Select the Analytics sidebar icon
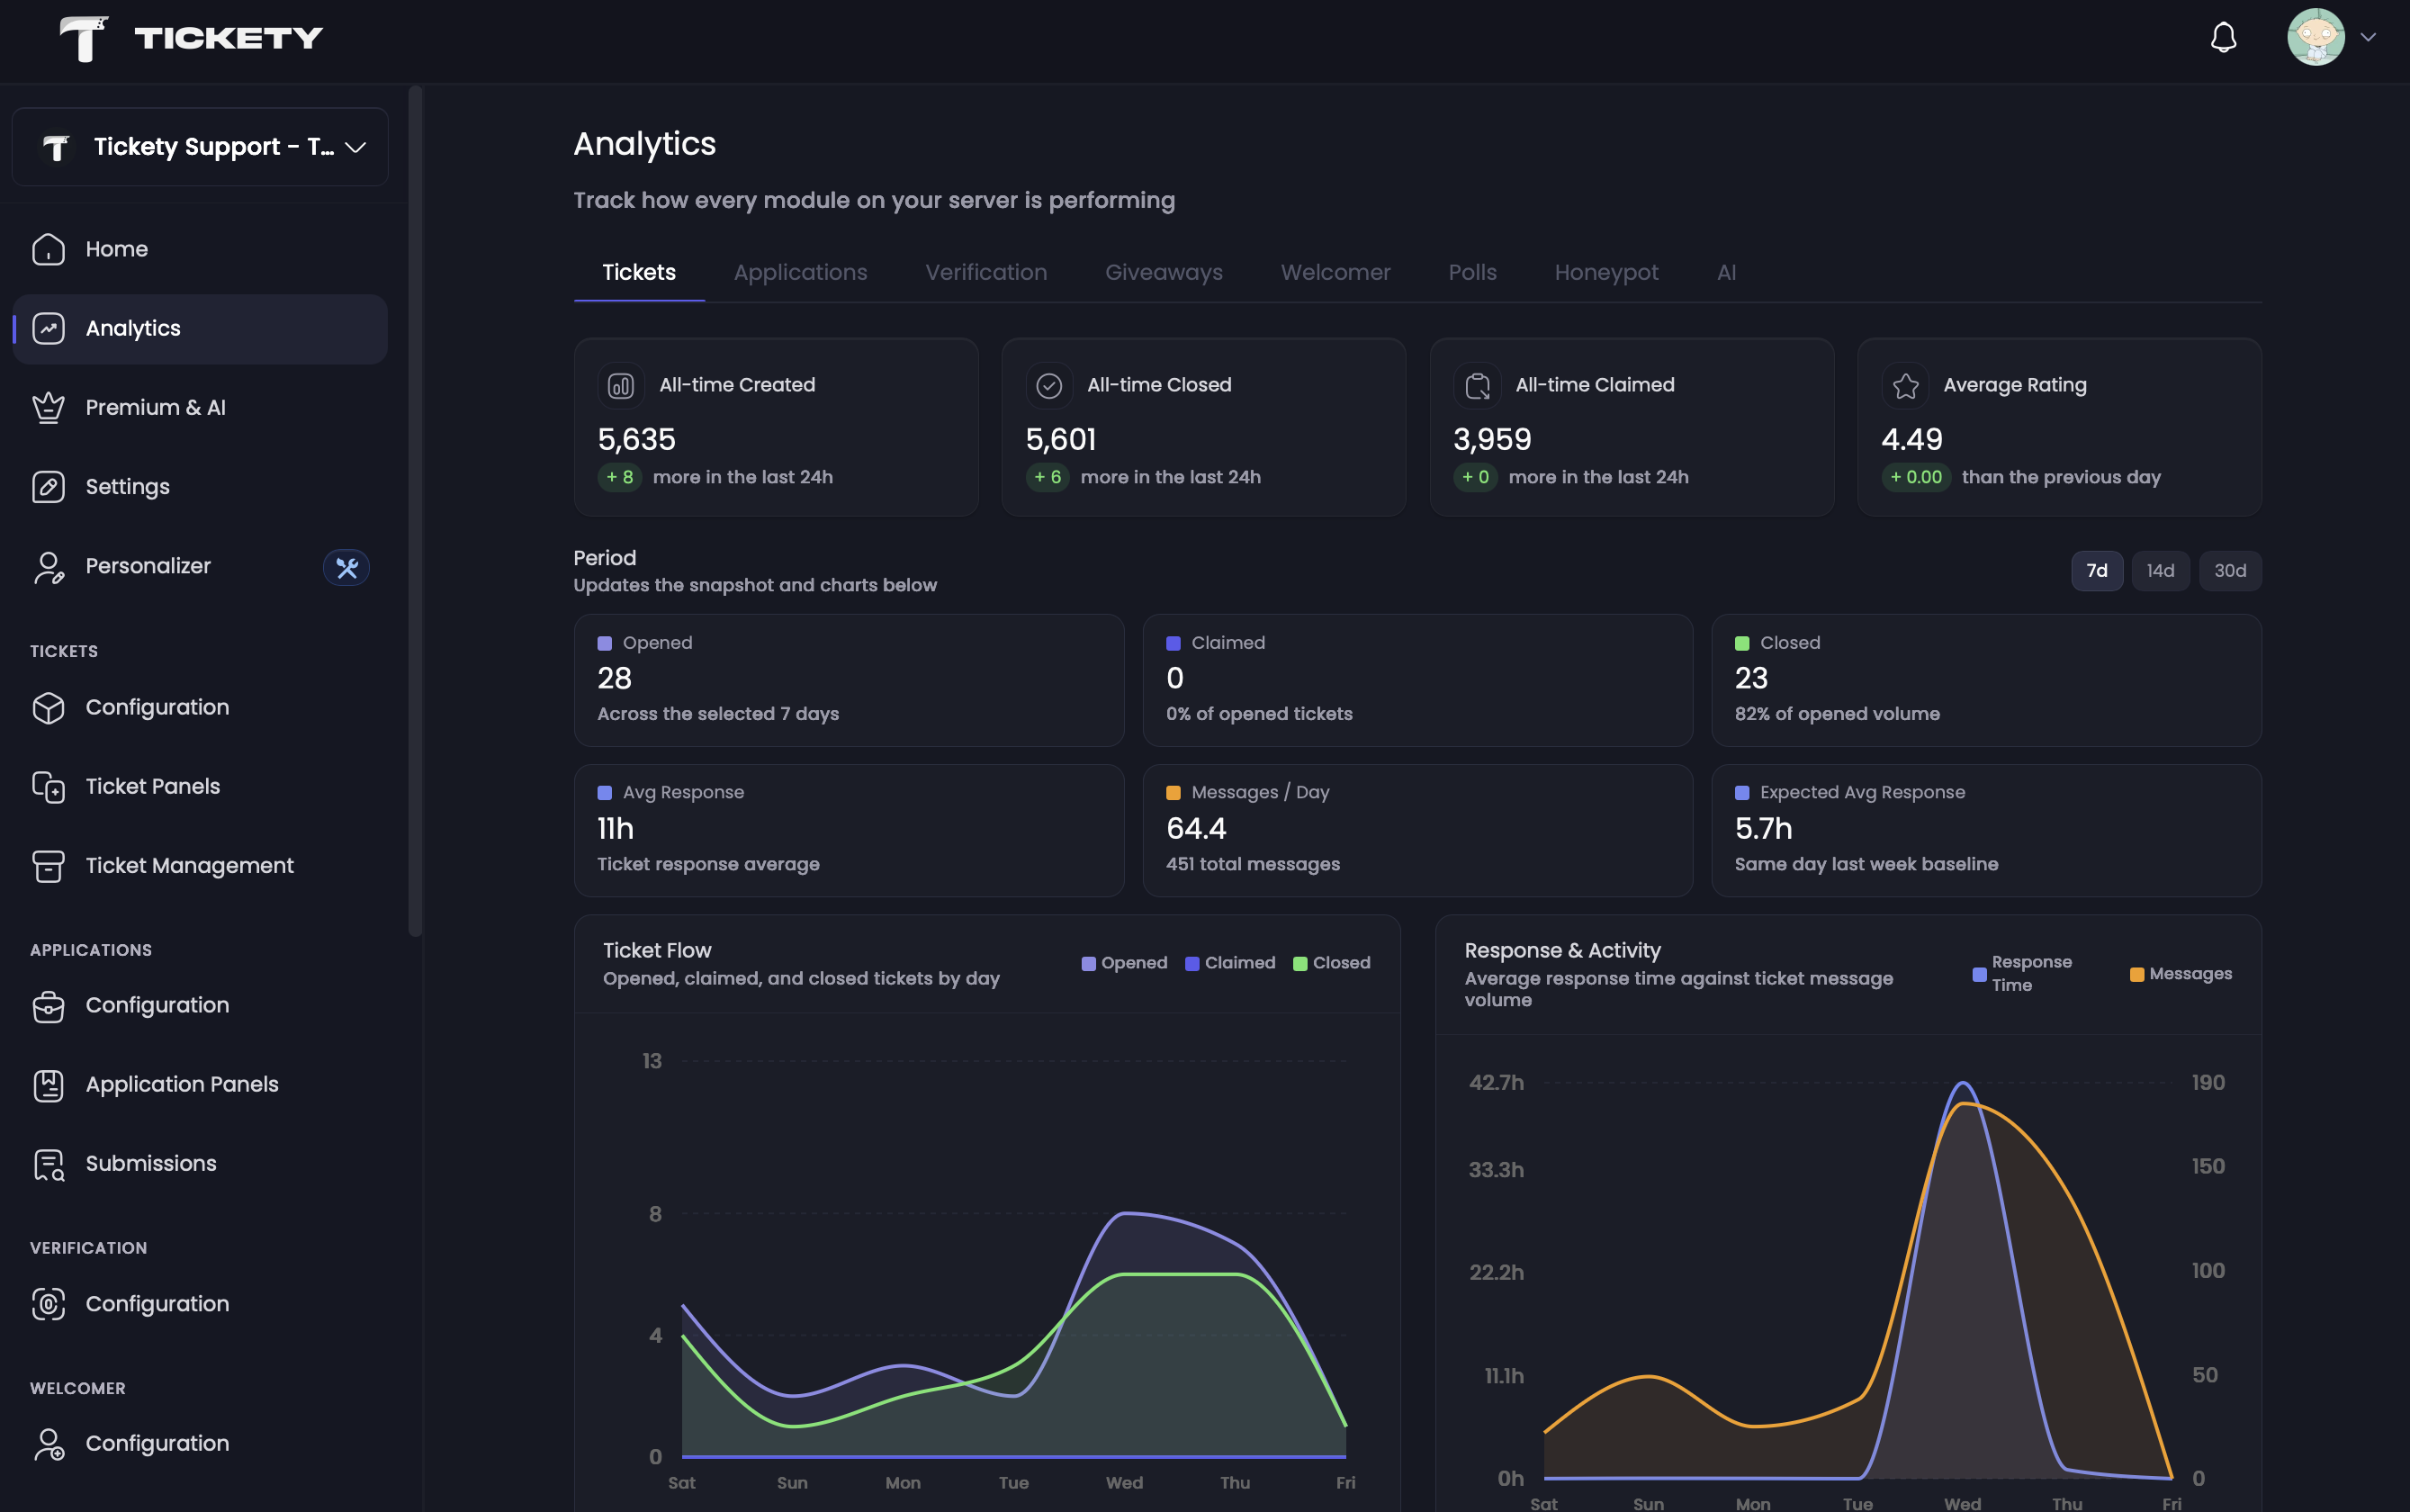2410x1512 pixels. click(x=48, y=328)
